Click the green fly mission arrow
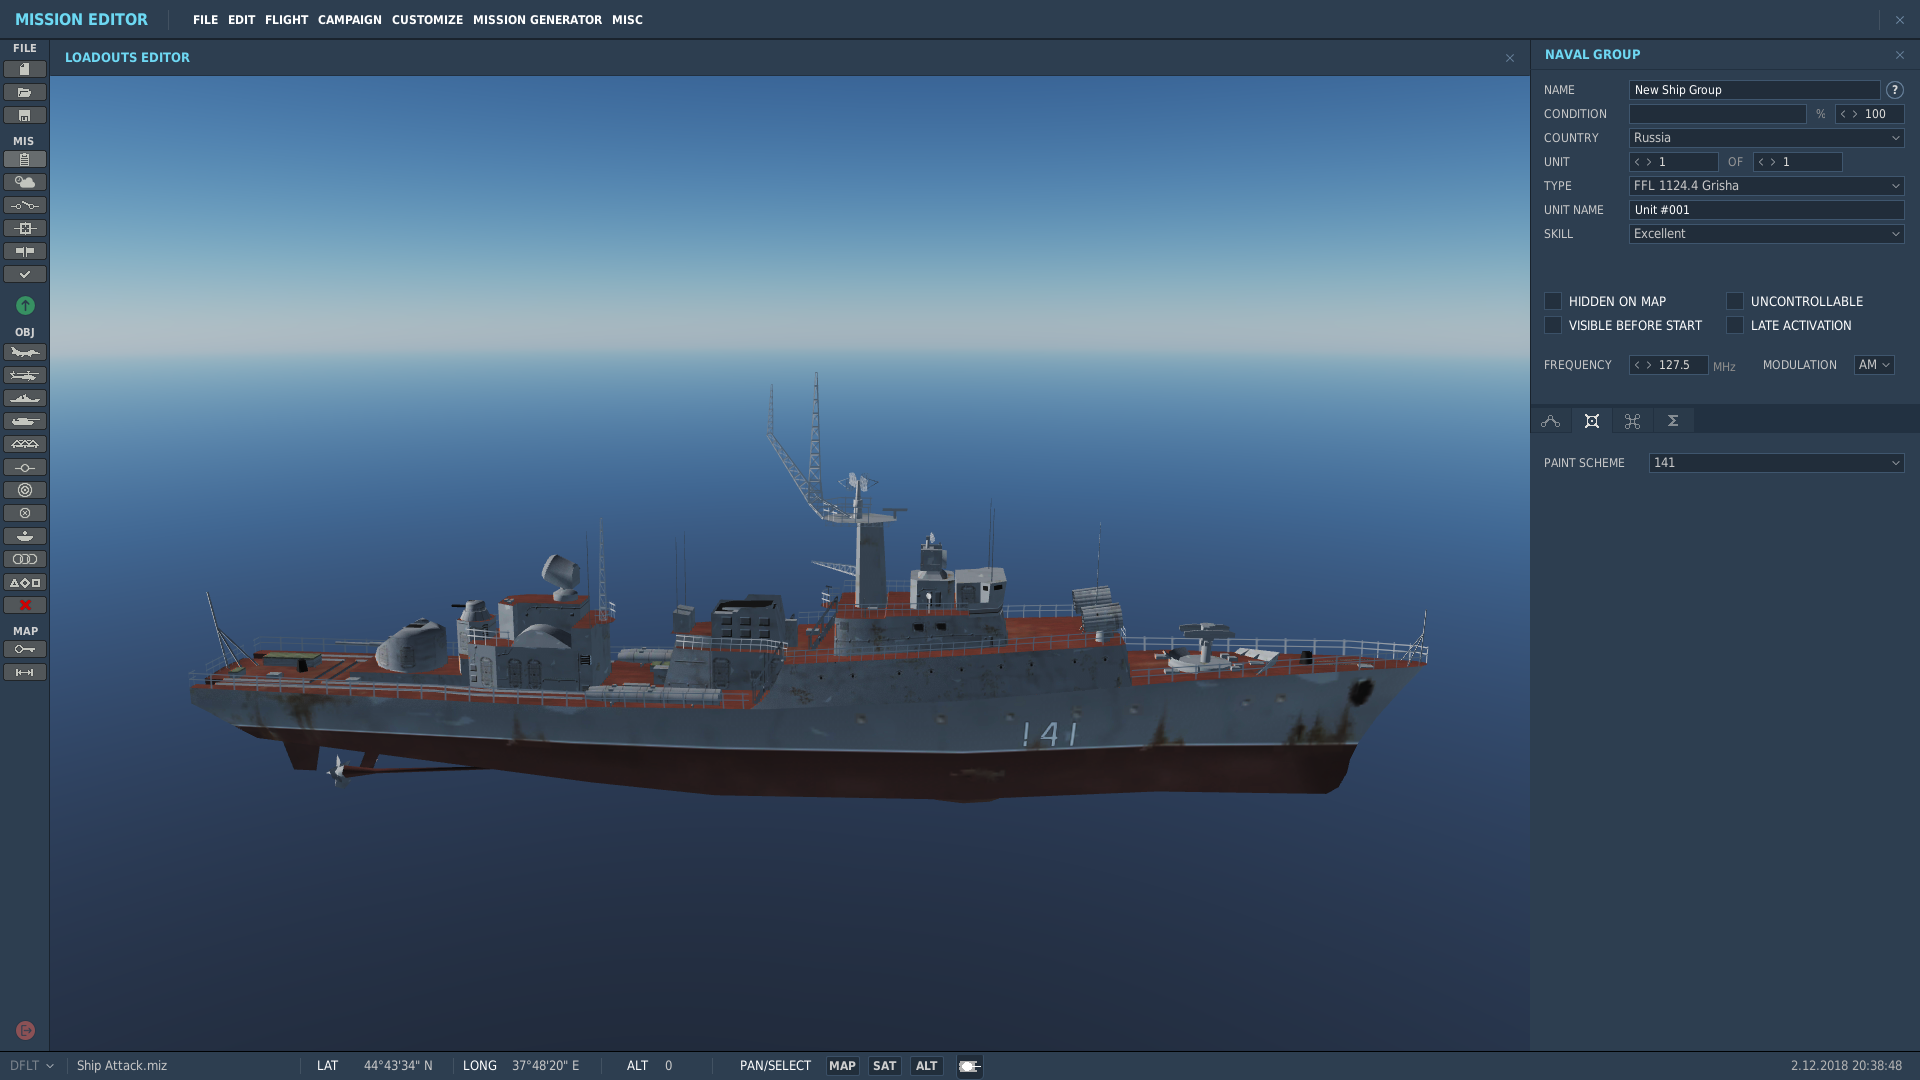 click(x=25, y=305)
